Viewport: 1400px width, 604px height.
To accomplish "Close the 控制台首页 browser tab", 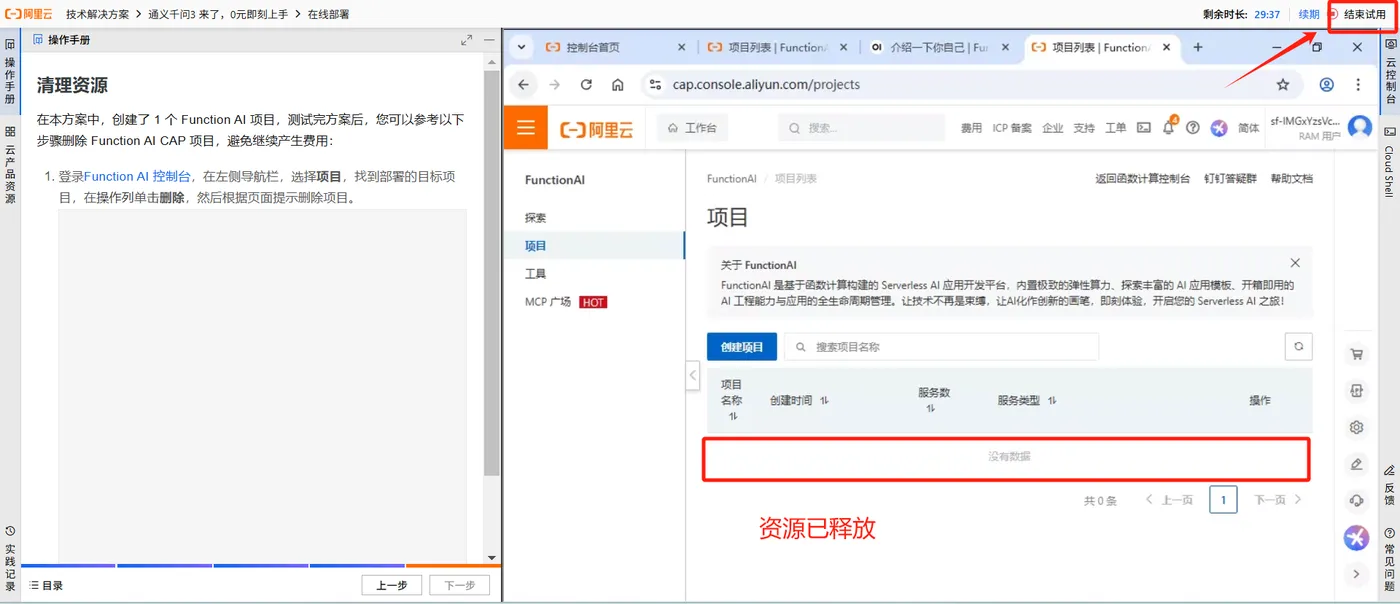I will (x=682, y=47).
